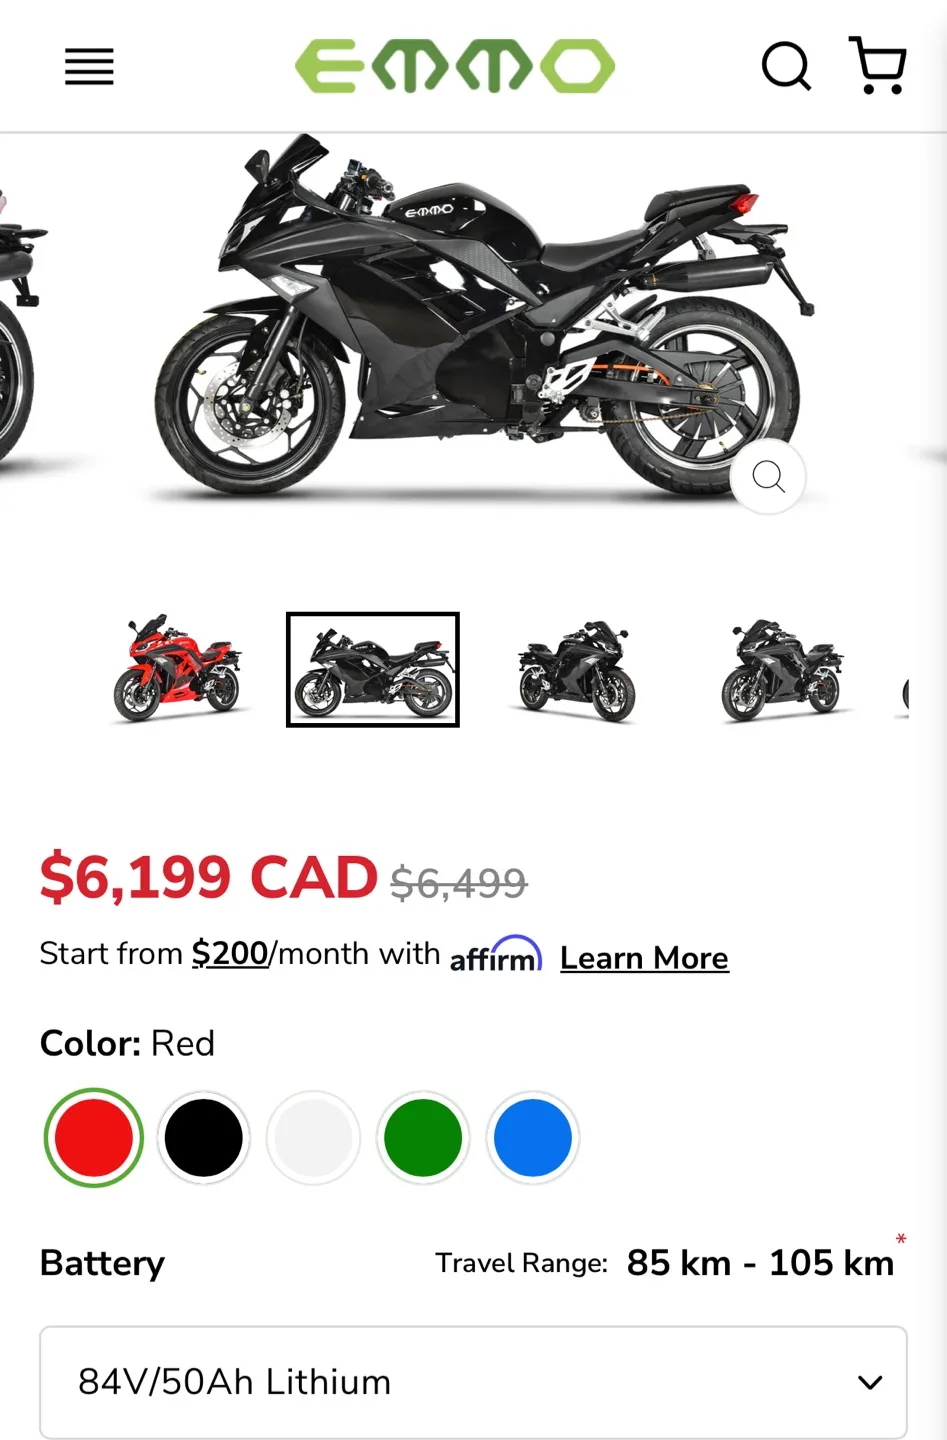Choose the black color option
The image size is (947, 1440).
pos(204,1138)
